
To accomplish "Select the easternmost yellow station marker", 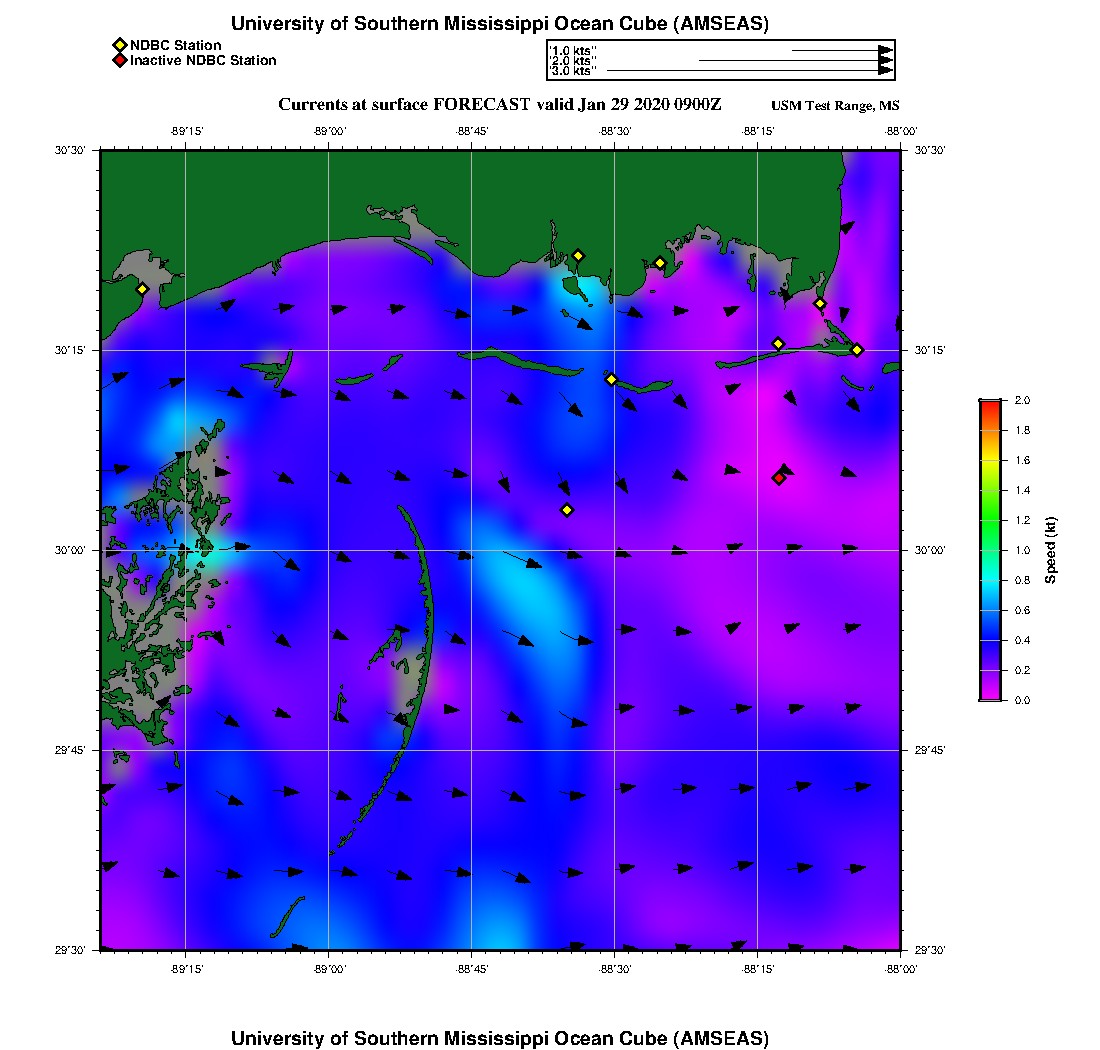I will pyautogui.click(x=857, y=349).
